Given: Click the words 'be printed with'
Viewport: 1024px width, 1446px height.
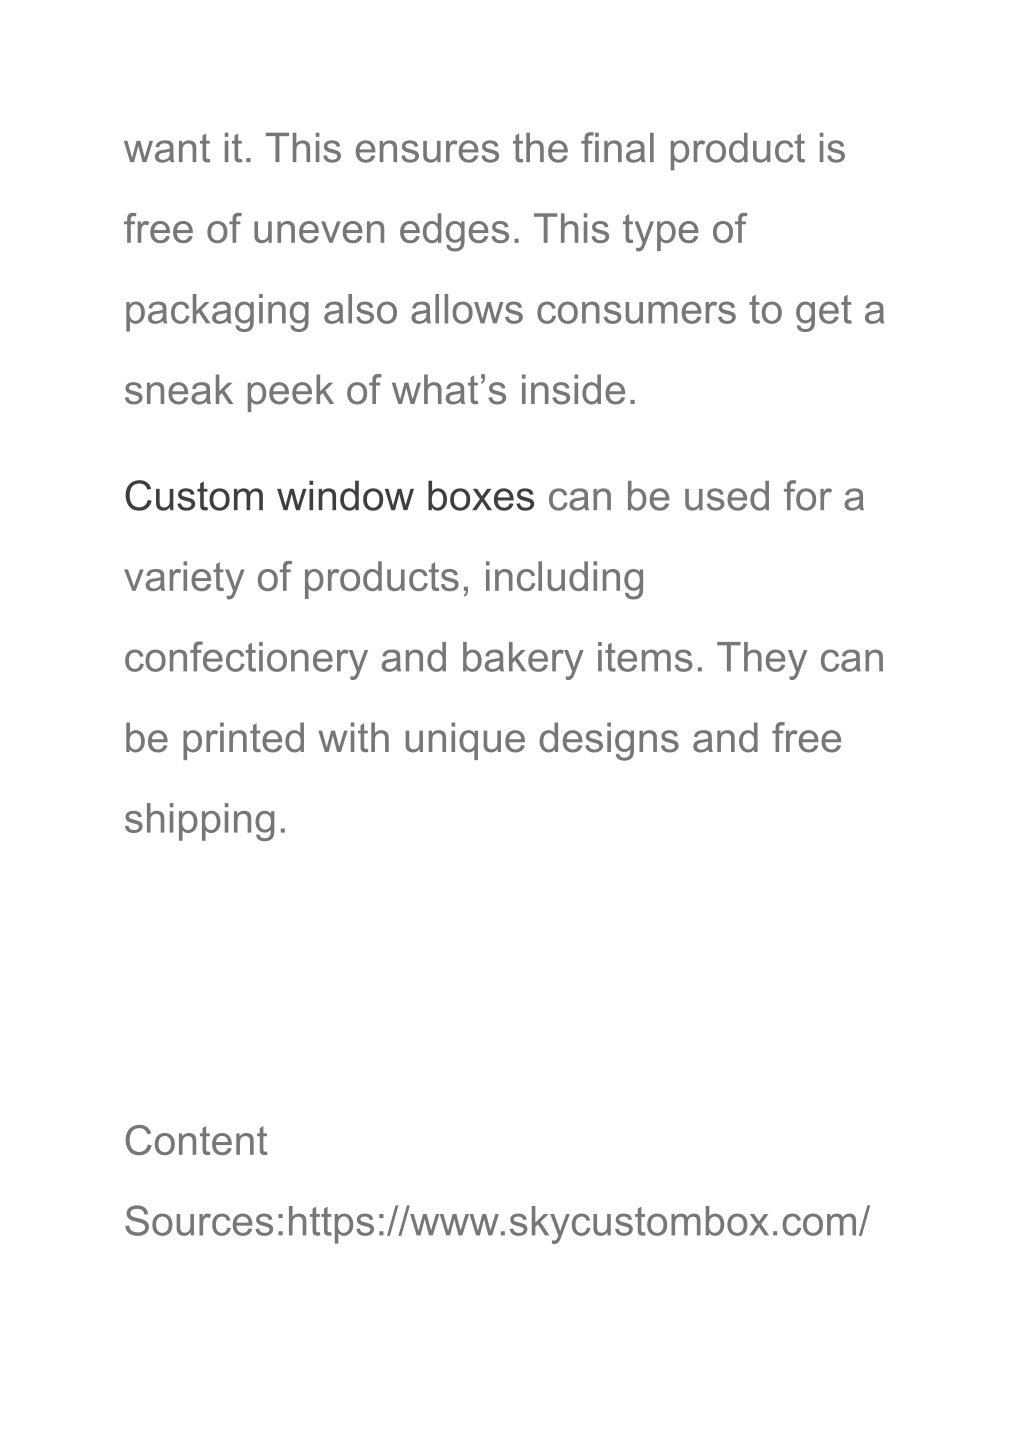Looking at the screenshot, I should tap(257, 739).
